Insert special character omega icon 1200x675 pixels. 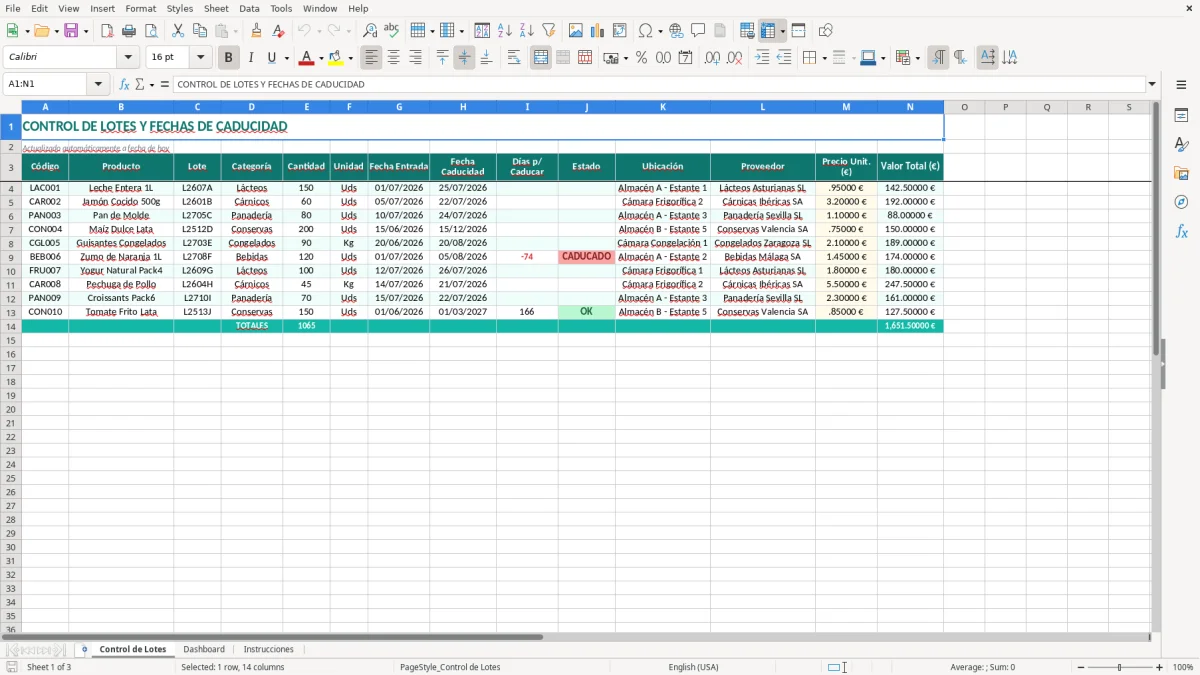click(x=645, y=31)
